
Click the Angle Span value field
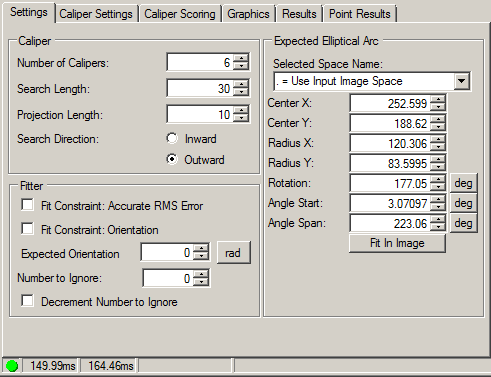(390, 223)
